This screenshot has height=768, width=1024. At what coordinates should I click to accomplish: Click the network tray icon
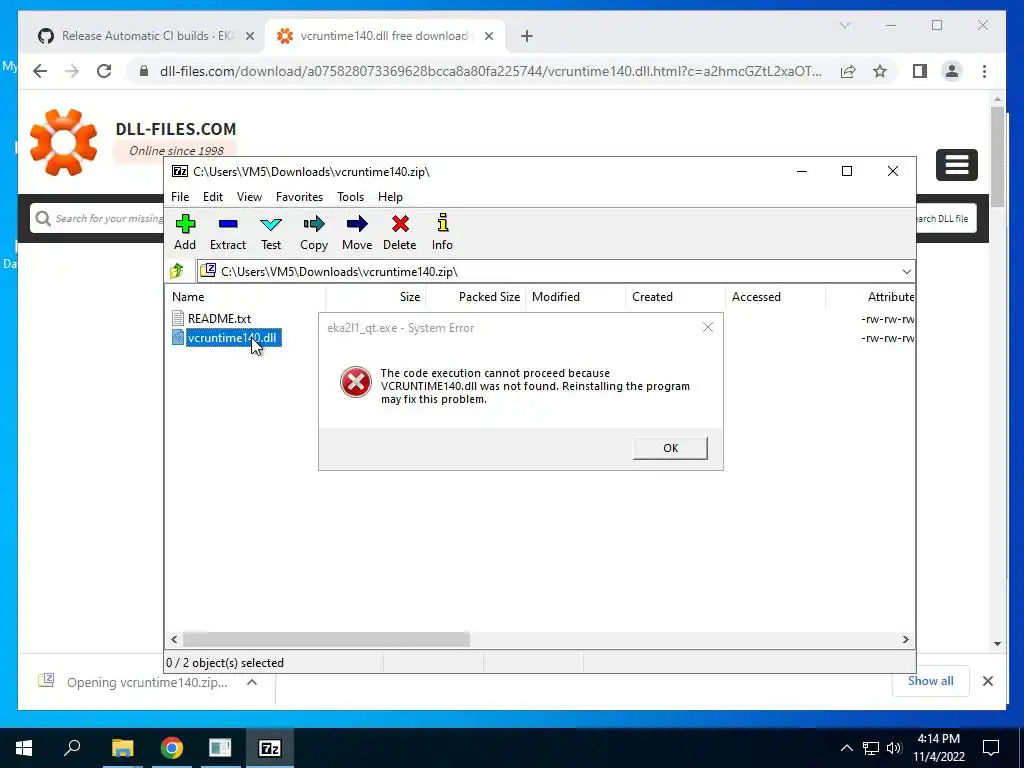coord(871,748)
